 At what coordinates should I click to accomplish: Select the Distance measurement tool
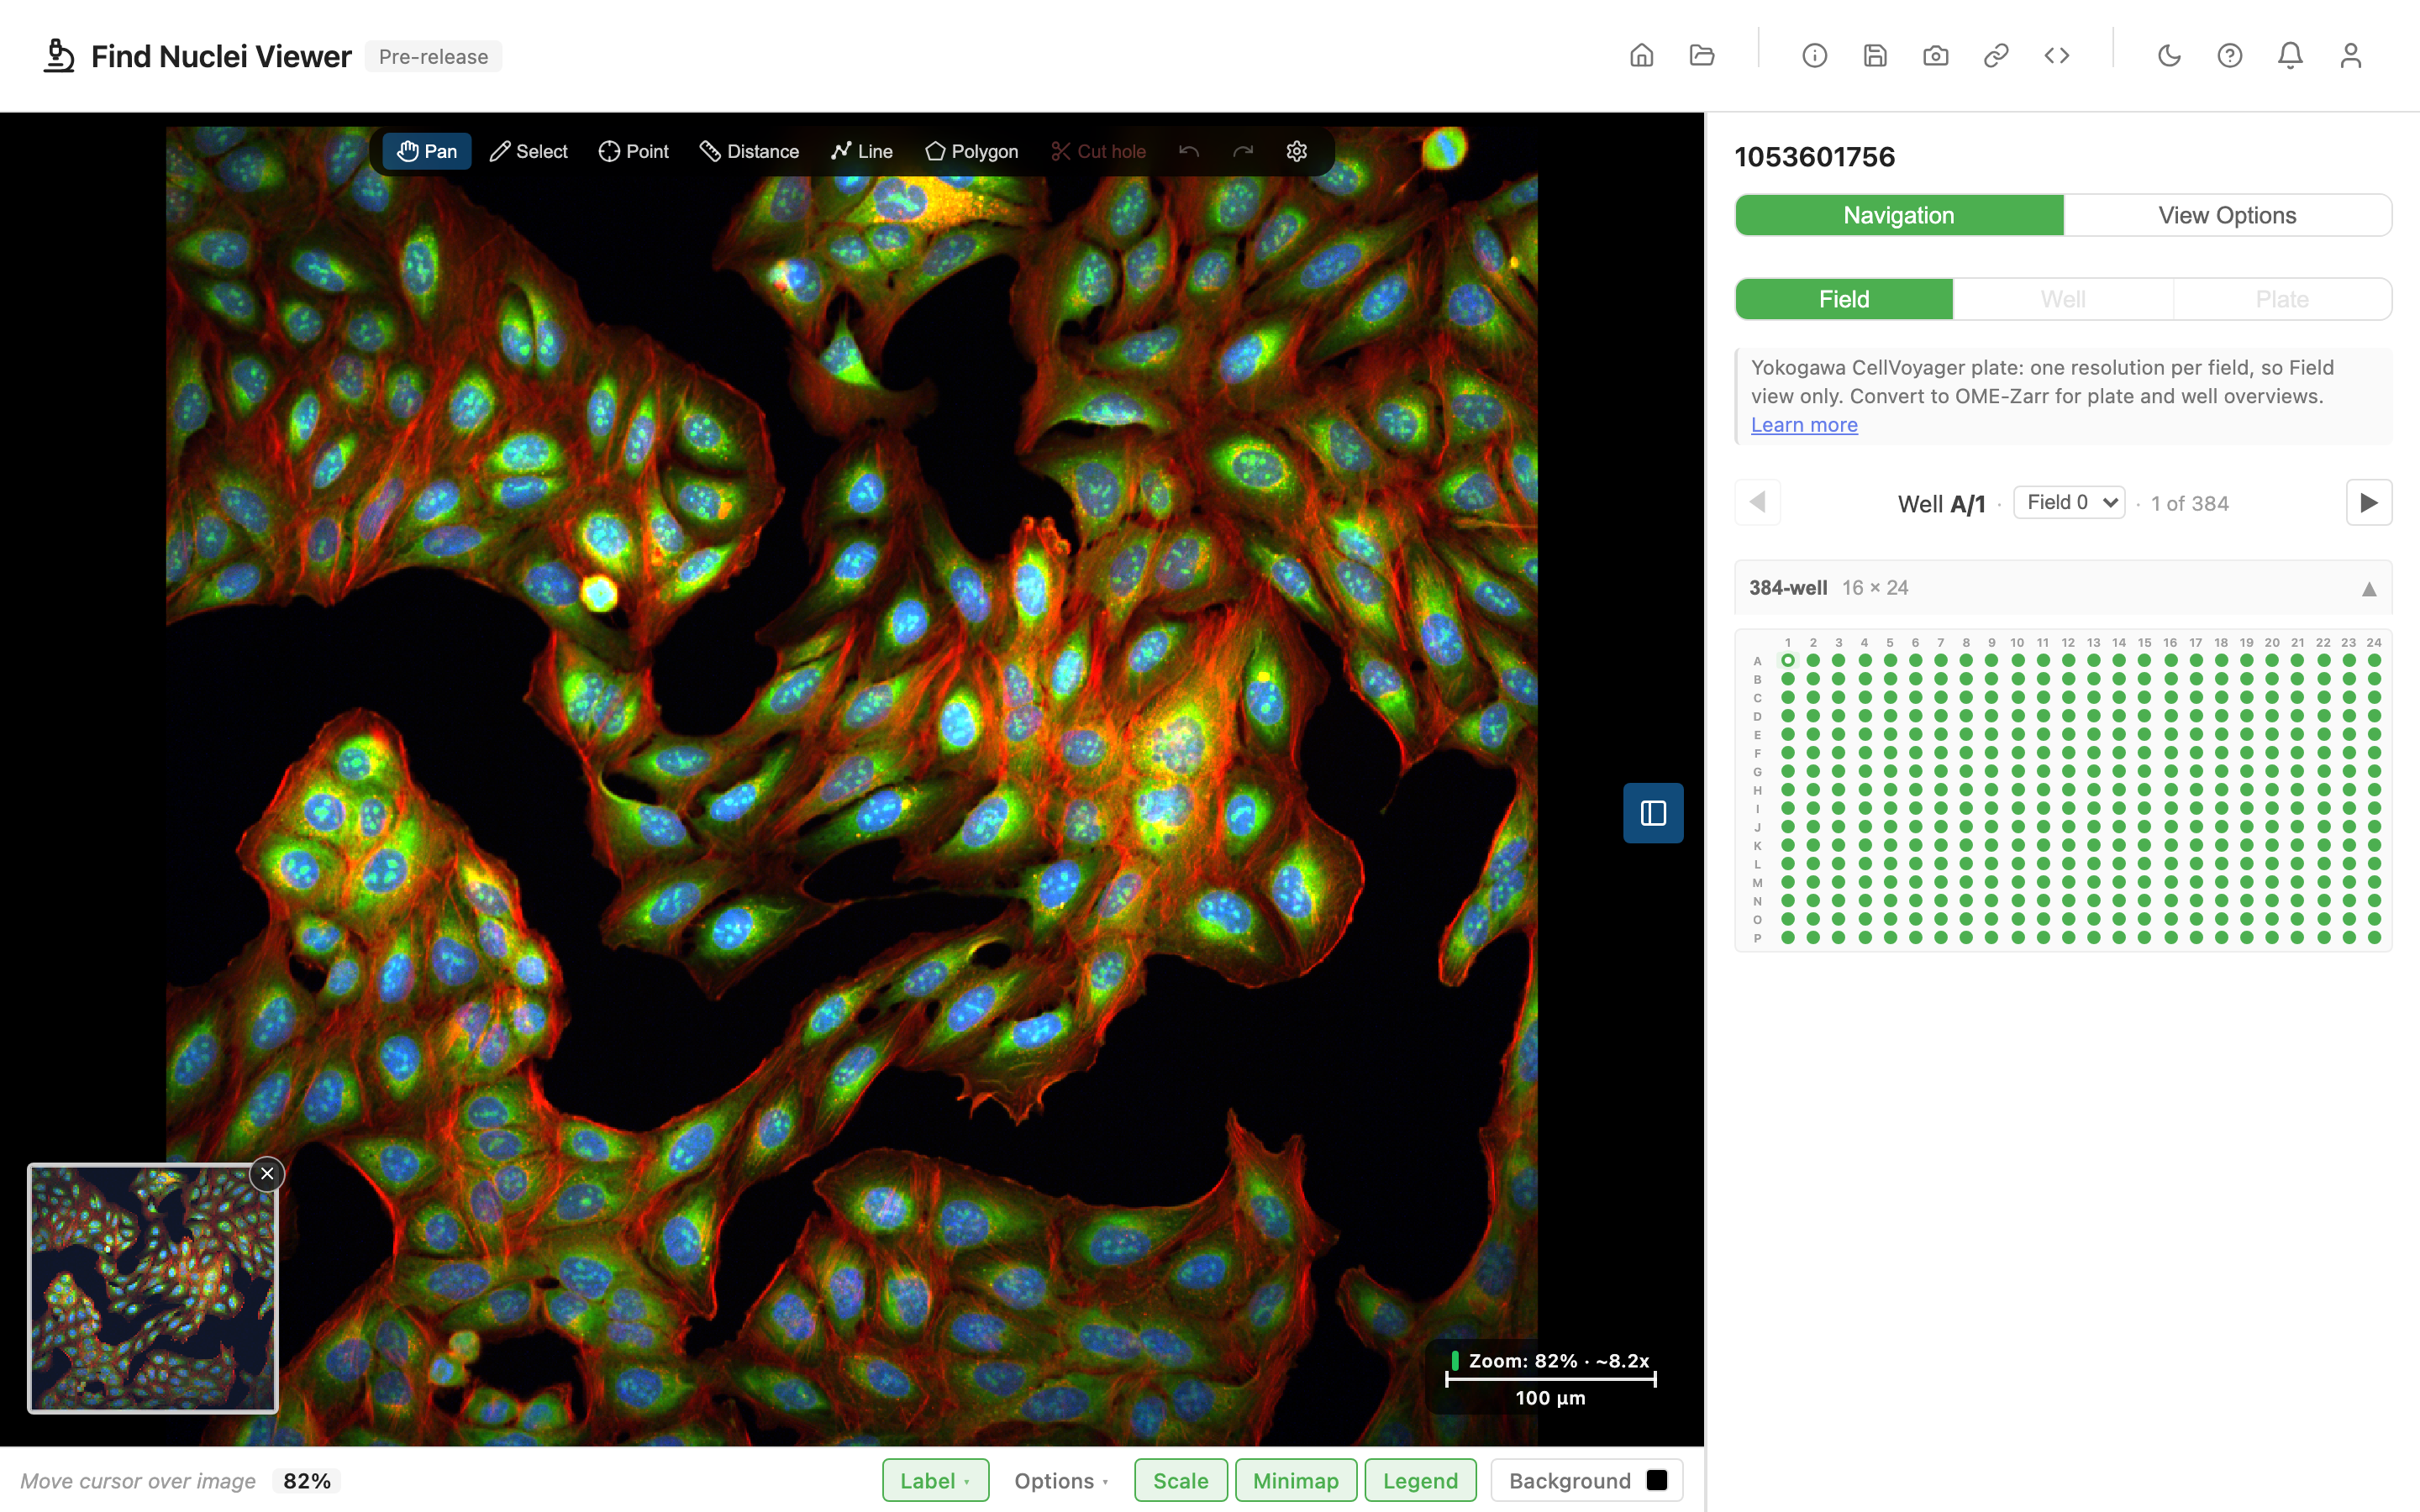pyautogui.click(x=749, y=151)
